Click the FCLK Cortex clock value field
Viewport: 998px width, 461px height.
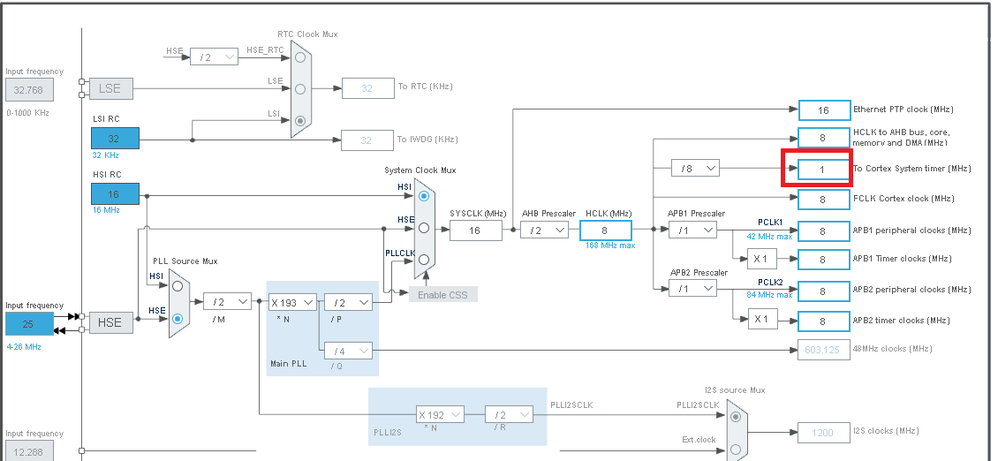coord(824,199)
